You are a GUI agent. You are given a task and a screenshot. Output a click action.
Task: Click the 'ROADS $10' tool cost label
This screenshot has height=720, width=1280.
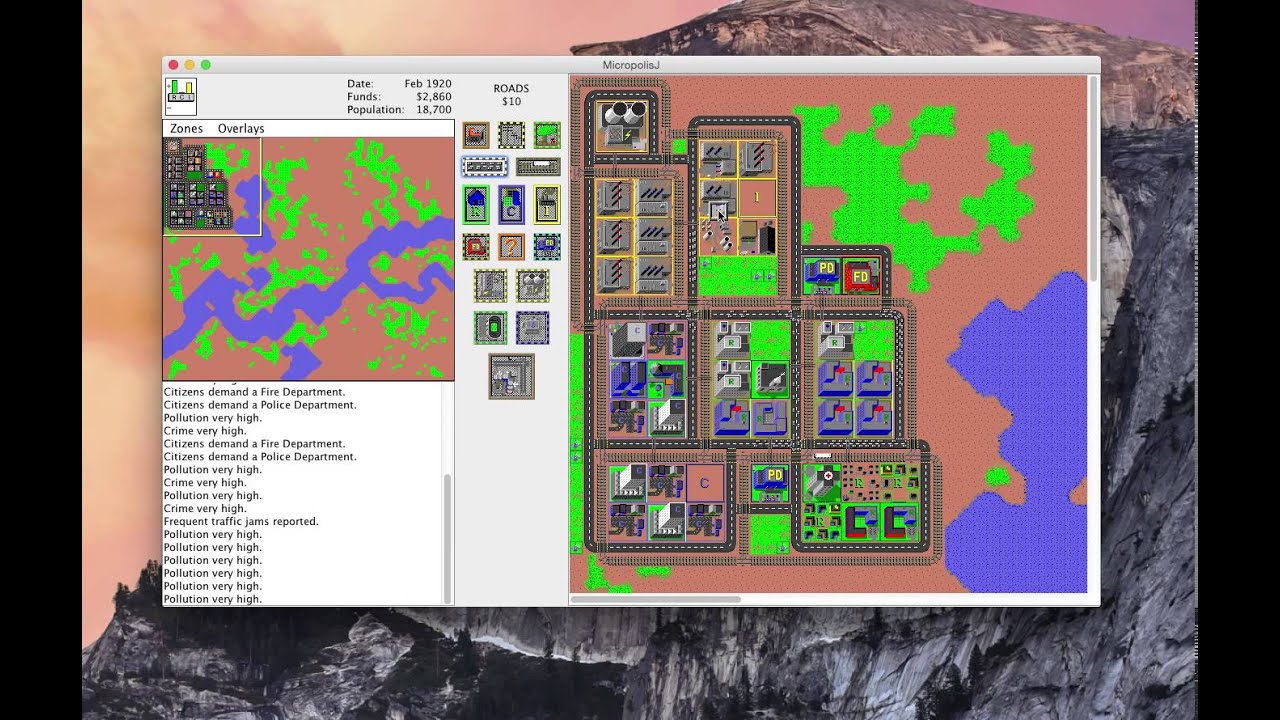[x=511, y=95]
